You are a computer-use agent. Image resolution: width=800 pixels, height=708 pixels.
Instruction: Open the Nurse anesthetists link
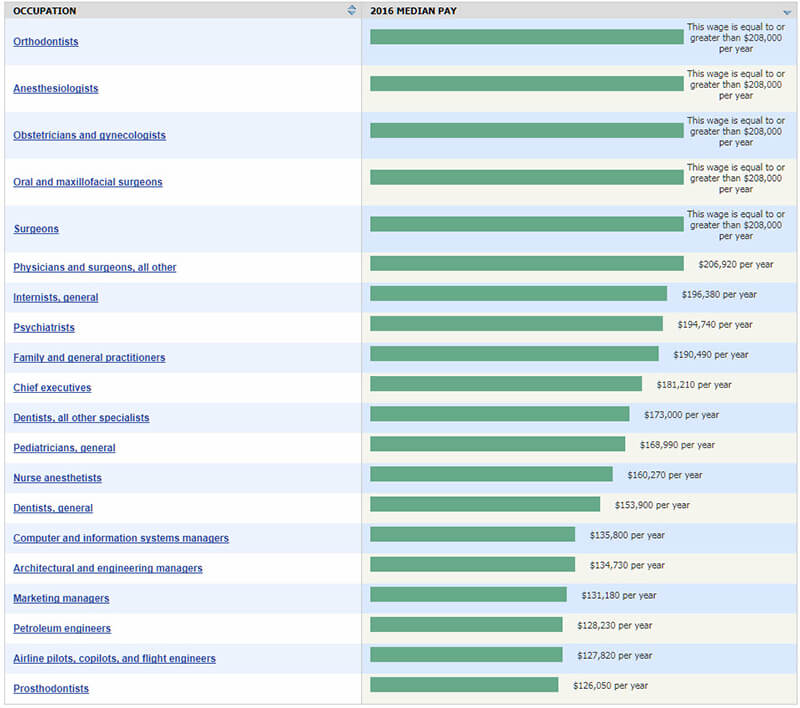pyautogui.click(x=57, y=478)
